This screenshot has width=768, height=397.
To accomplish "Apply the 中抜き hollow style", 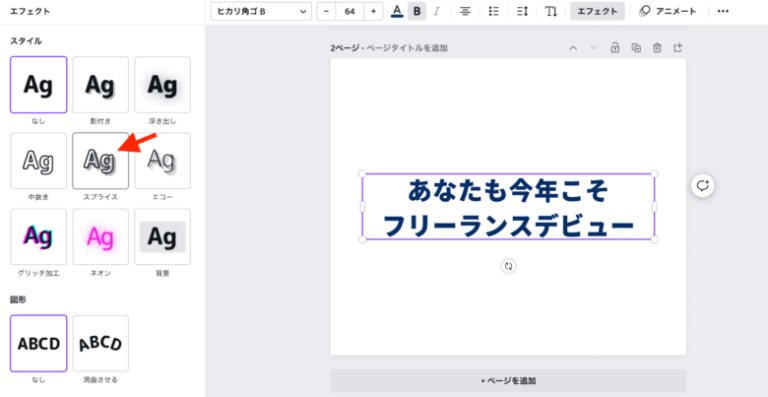I will 38,161.
